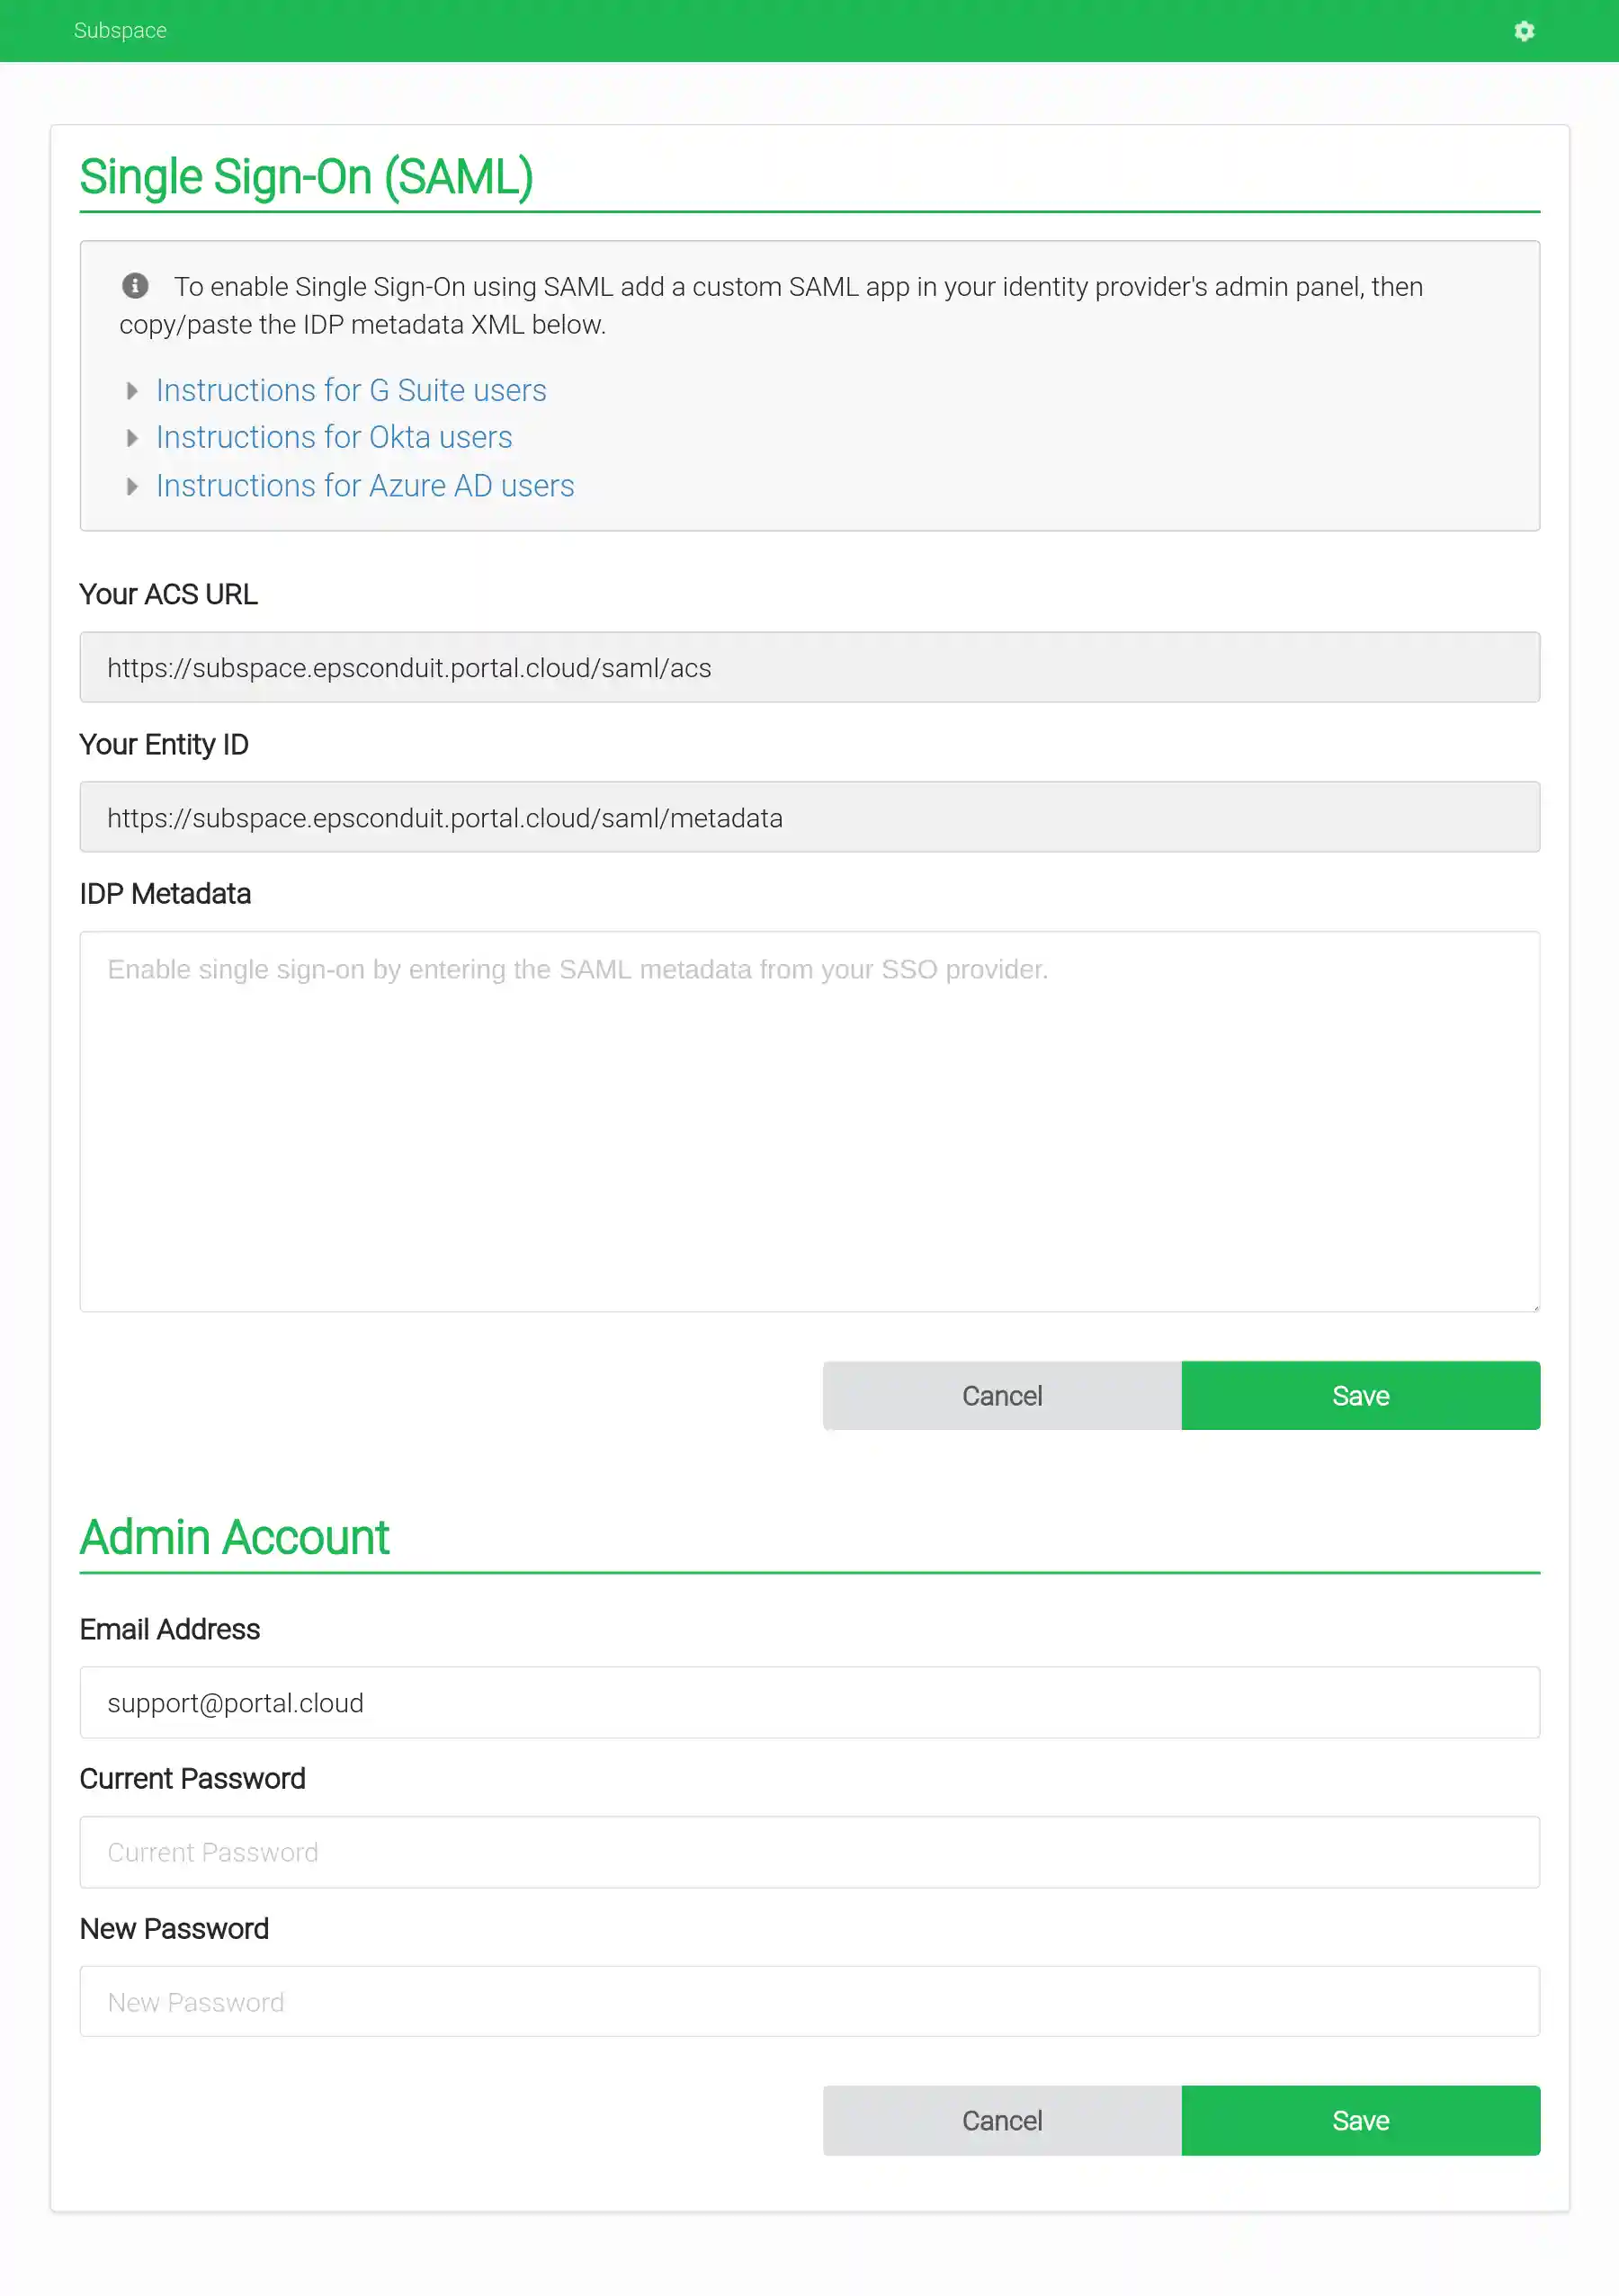Cancel the Admin Account changes

point(1001,2120)
